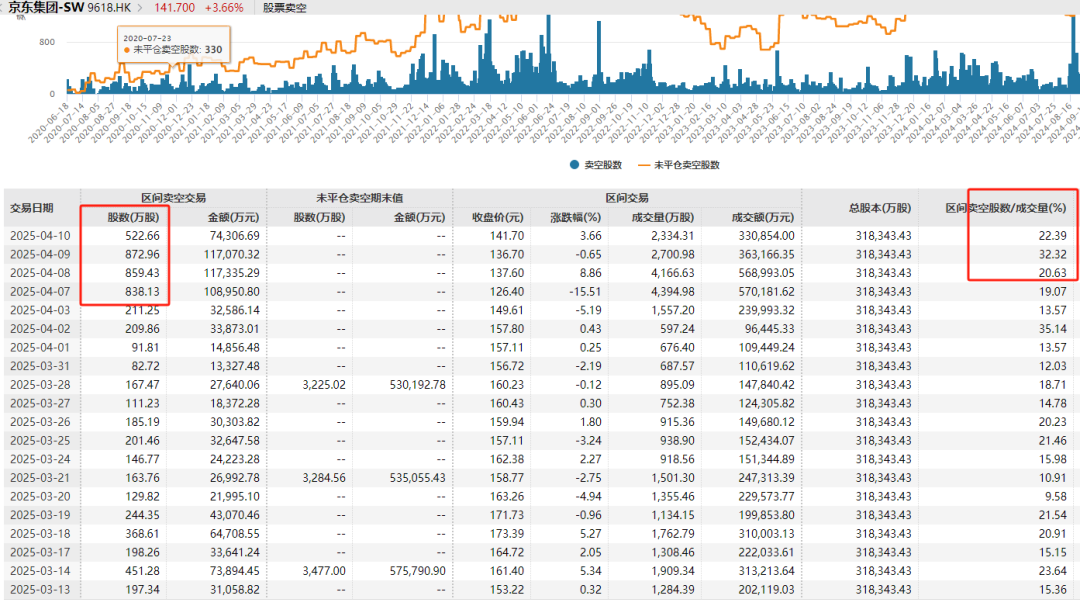Click the short ratio cell 32.32

pos(1052,254)
